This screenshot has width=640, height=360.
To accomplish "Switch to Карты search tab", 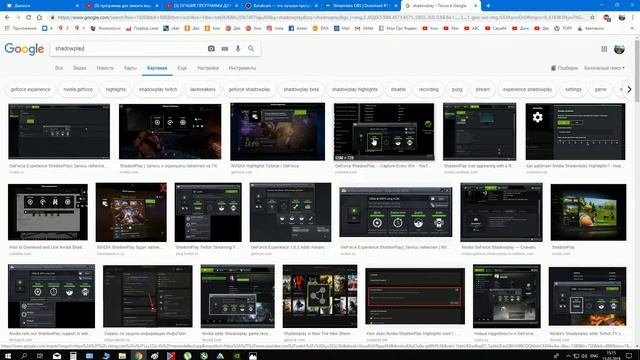I will point(130,68).
